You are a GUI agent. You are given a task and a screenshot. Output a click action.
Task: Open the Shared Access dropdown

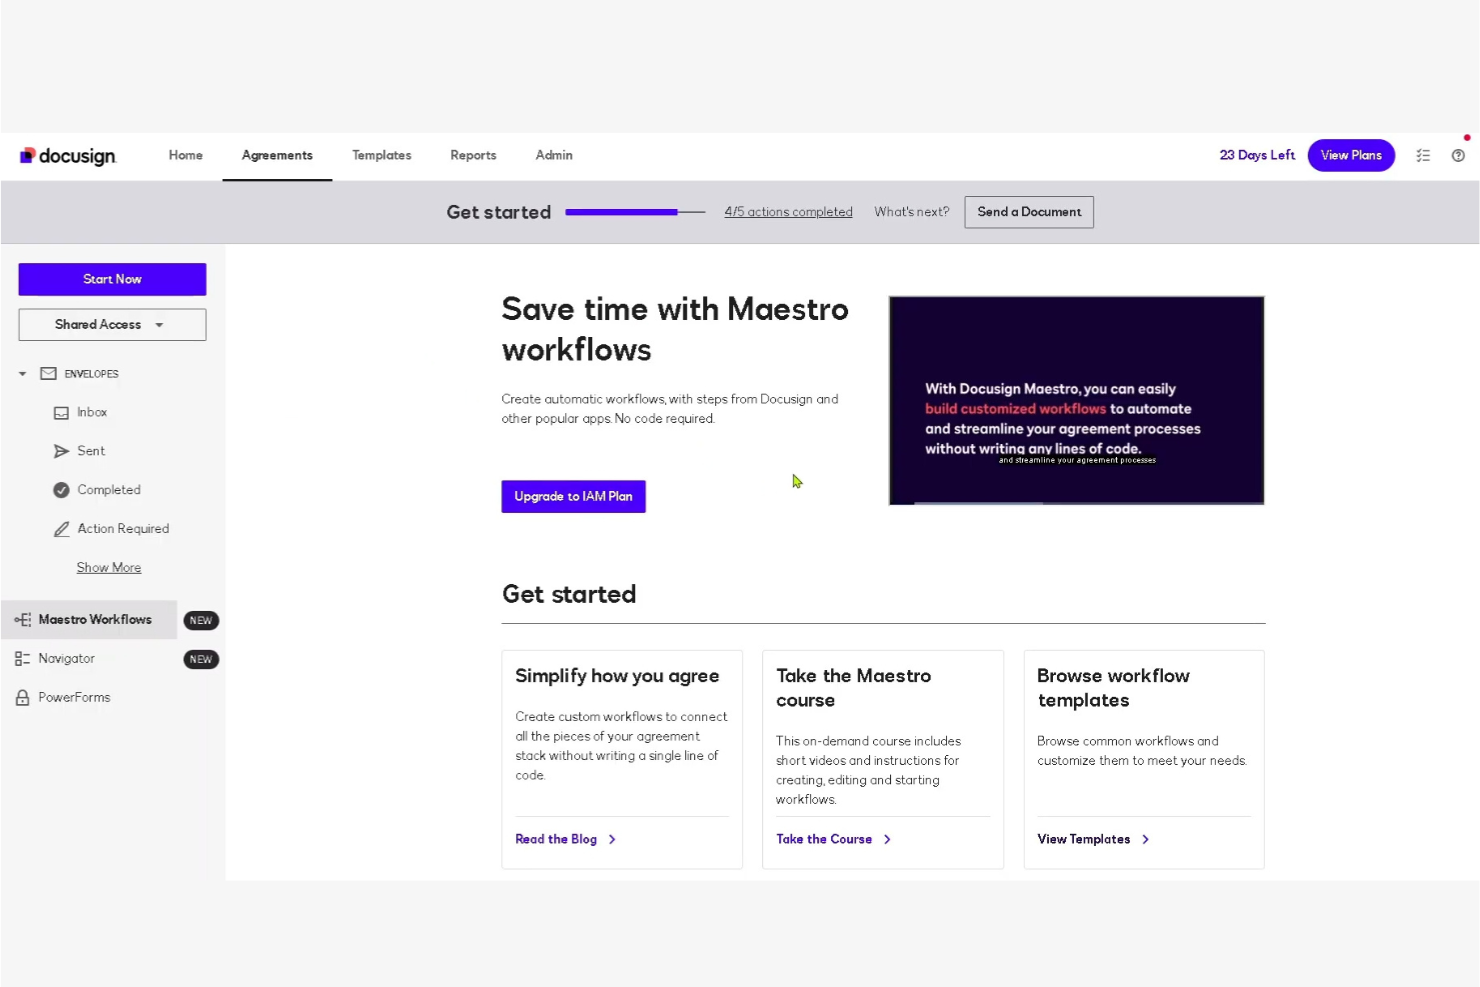click(112, 325)
